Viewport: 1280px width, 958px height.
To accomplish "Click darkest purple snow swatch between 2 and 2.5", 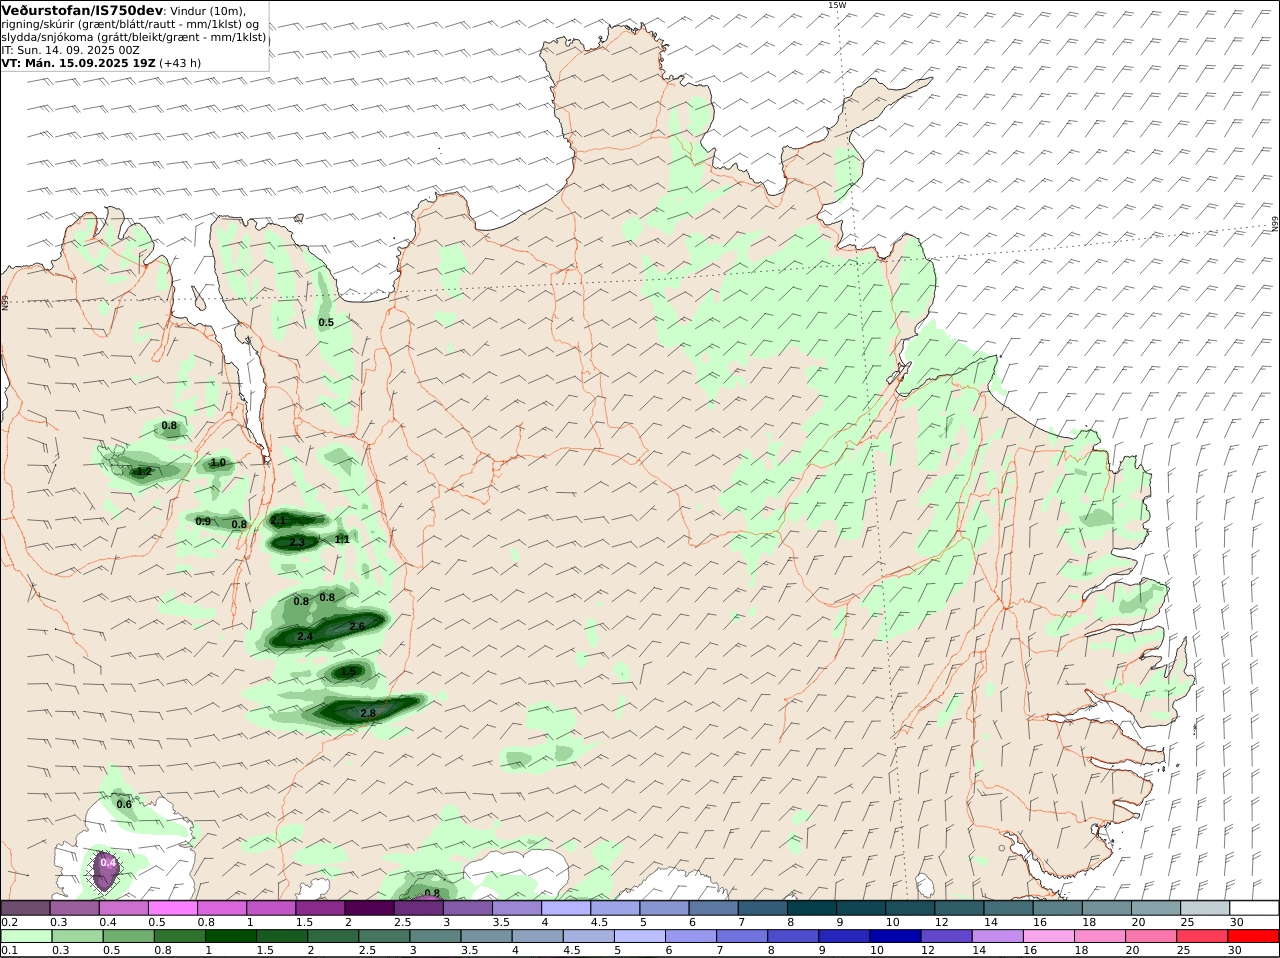I will pyautogui.click(x=369, y=908).
